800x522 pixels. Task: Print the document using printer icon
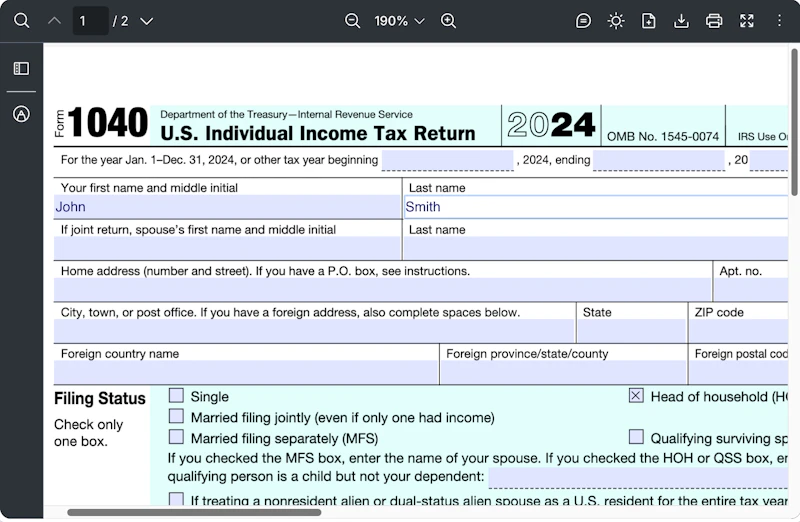pos(714,21)
